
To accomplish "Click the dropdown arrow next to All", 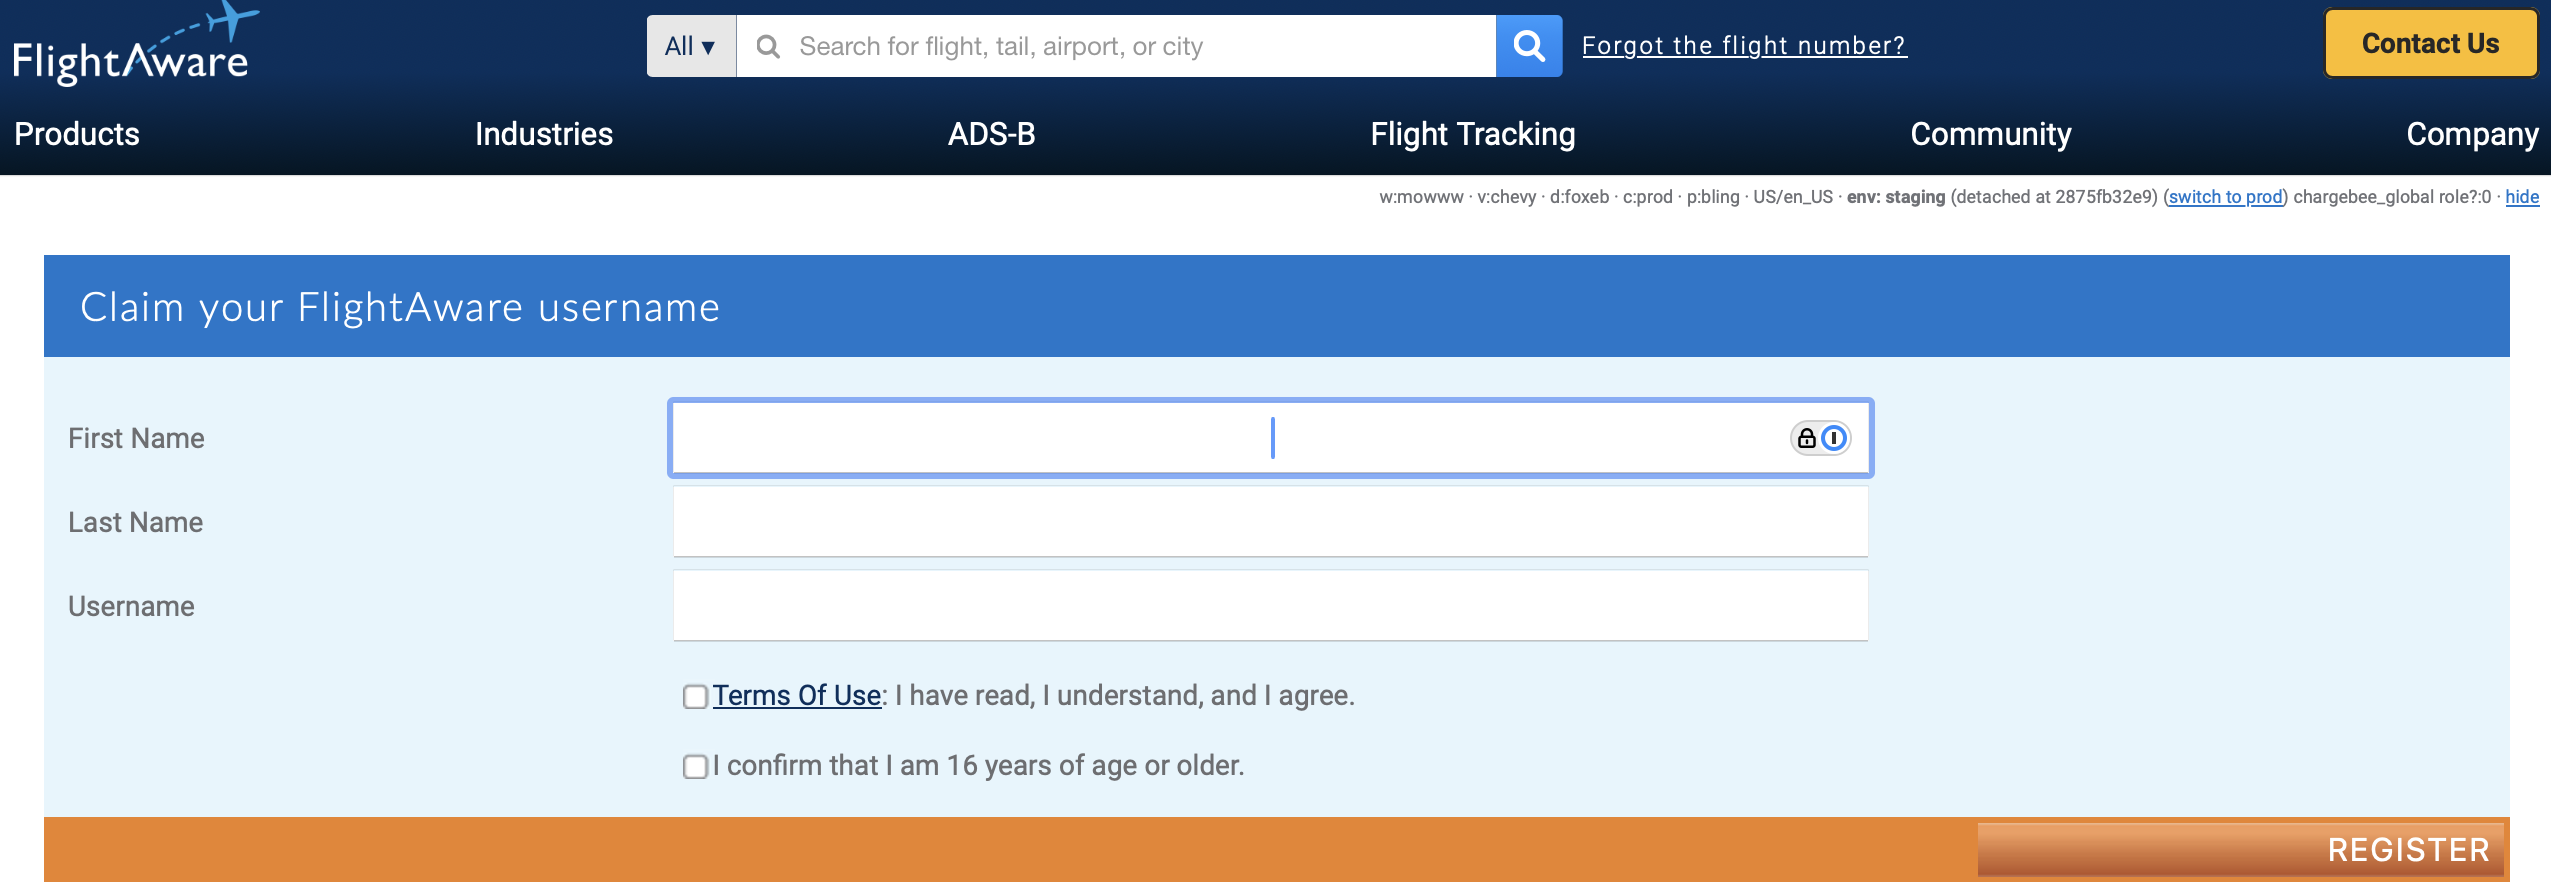I will pos(706,46).
